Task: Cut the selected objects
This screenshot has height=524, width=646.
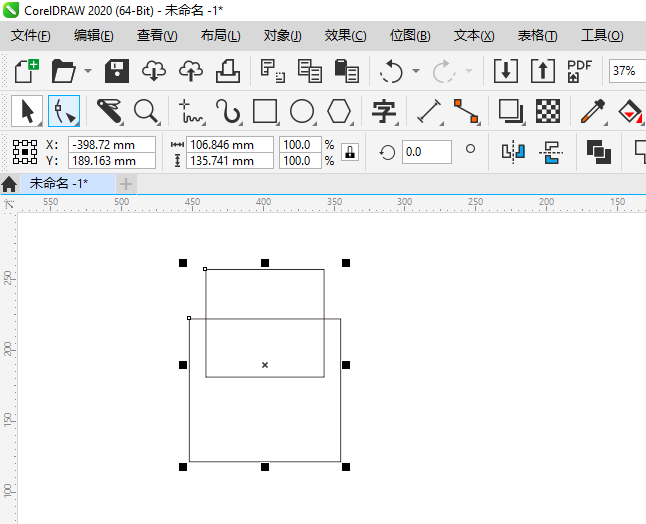Action: (273, 71)
